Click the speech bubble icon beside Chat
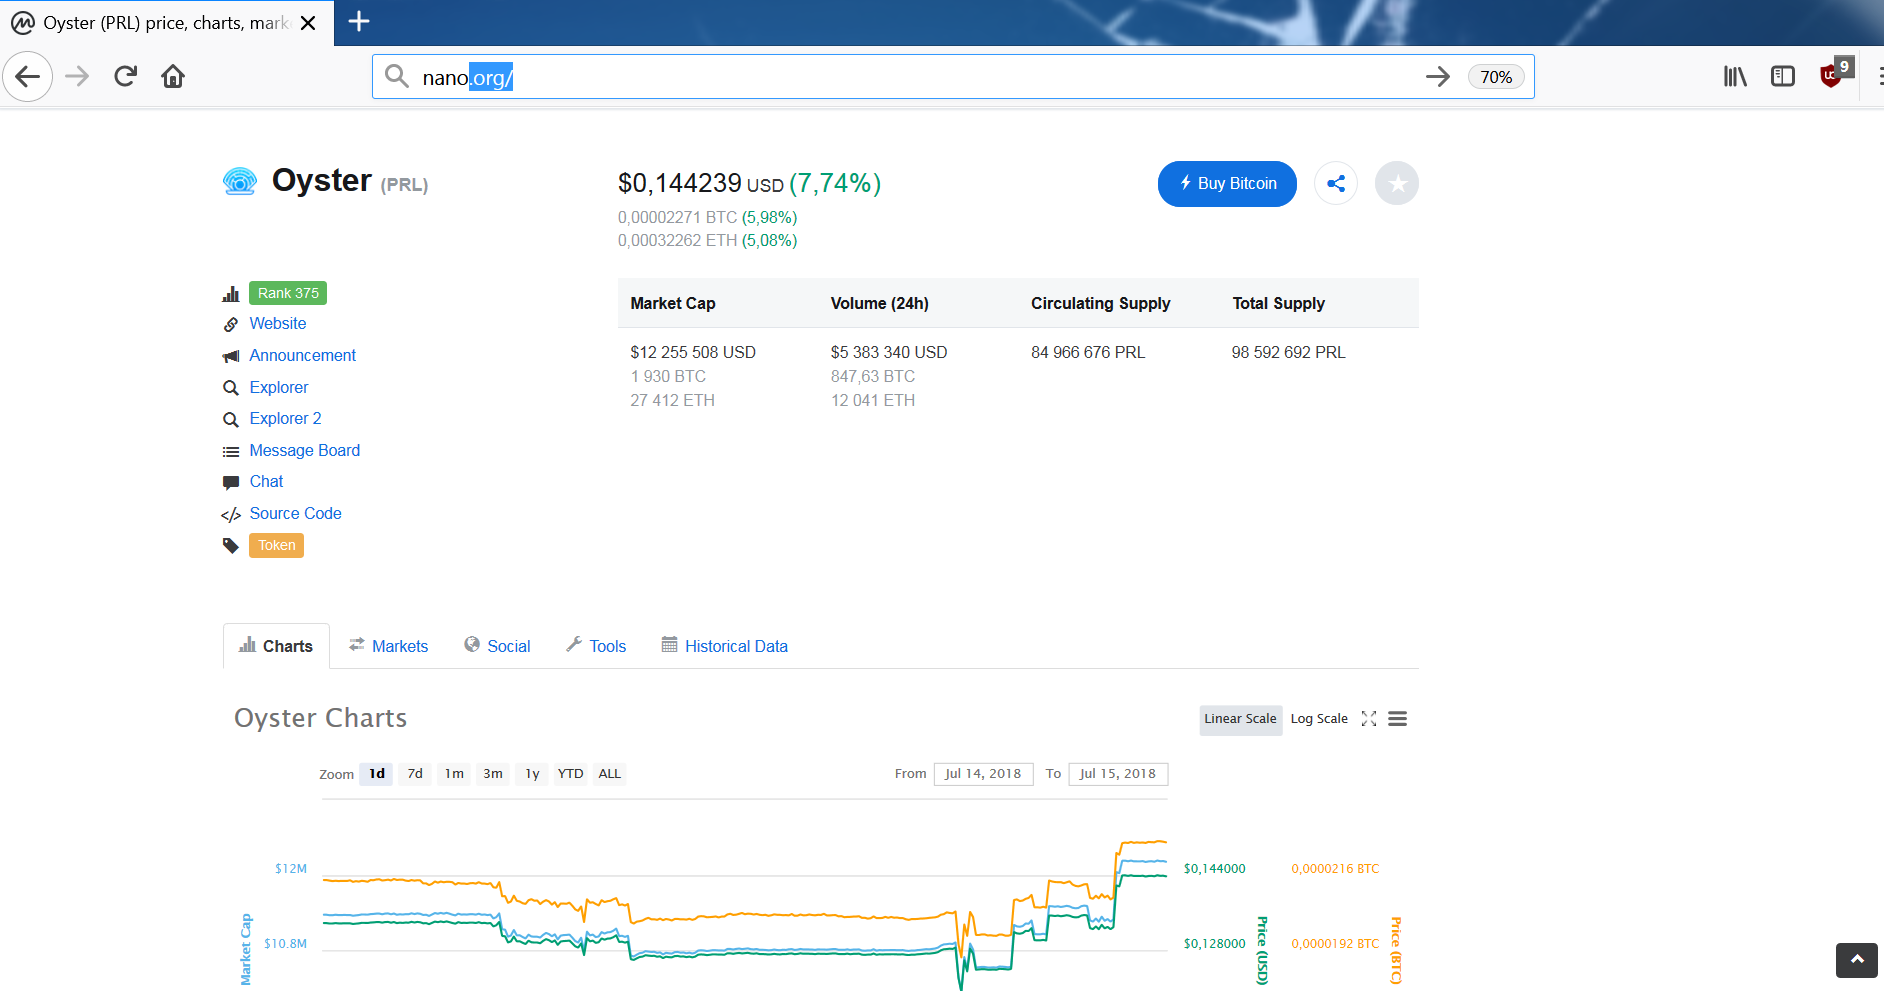This screenshot has height=991, width=1884. [231, 483]
